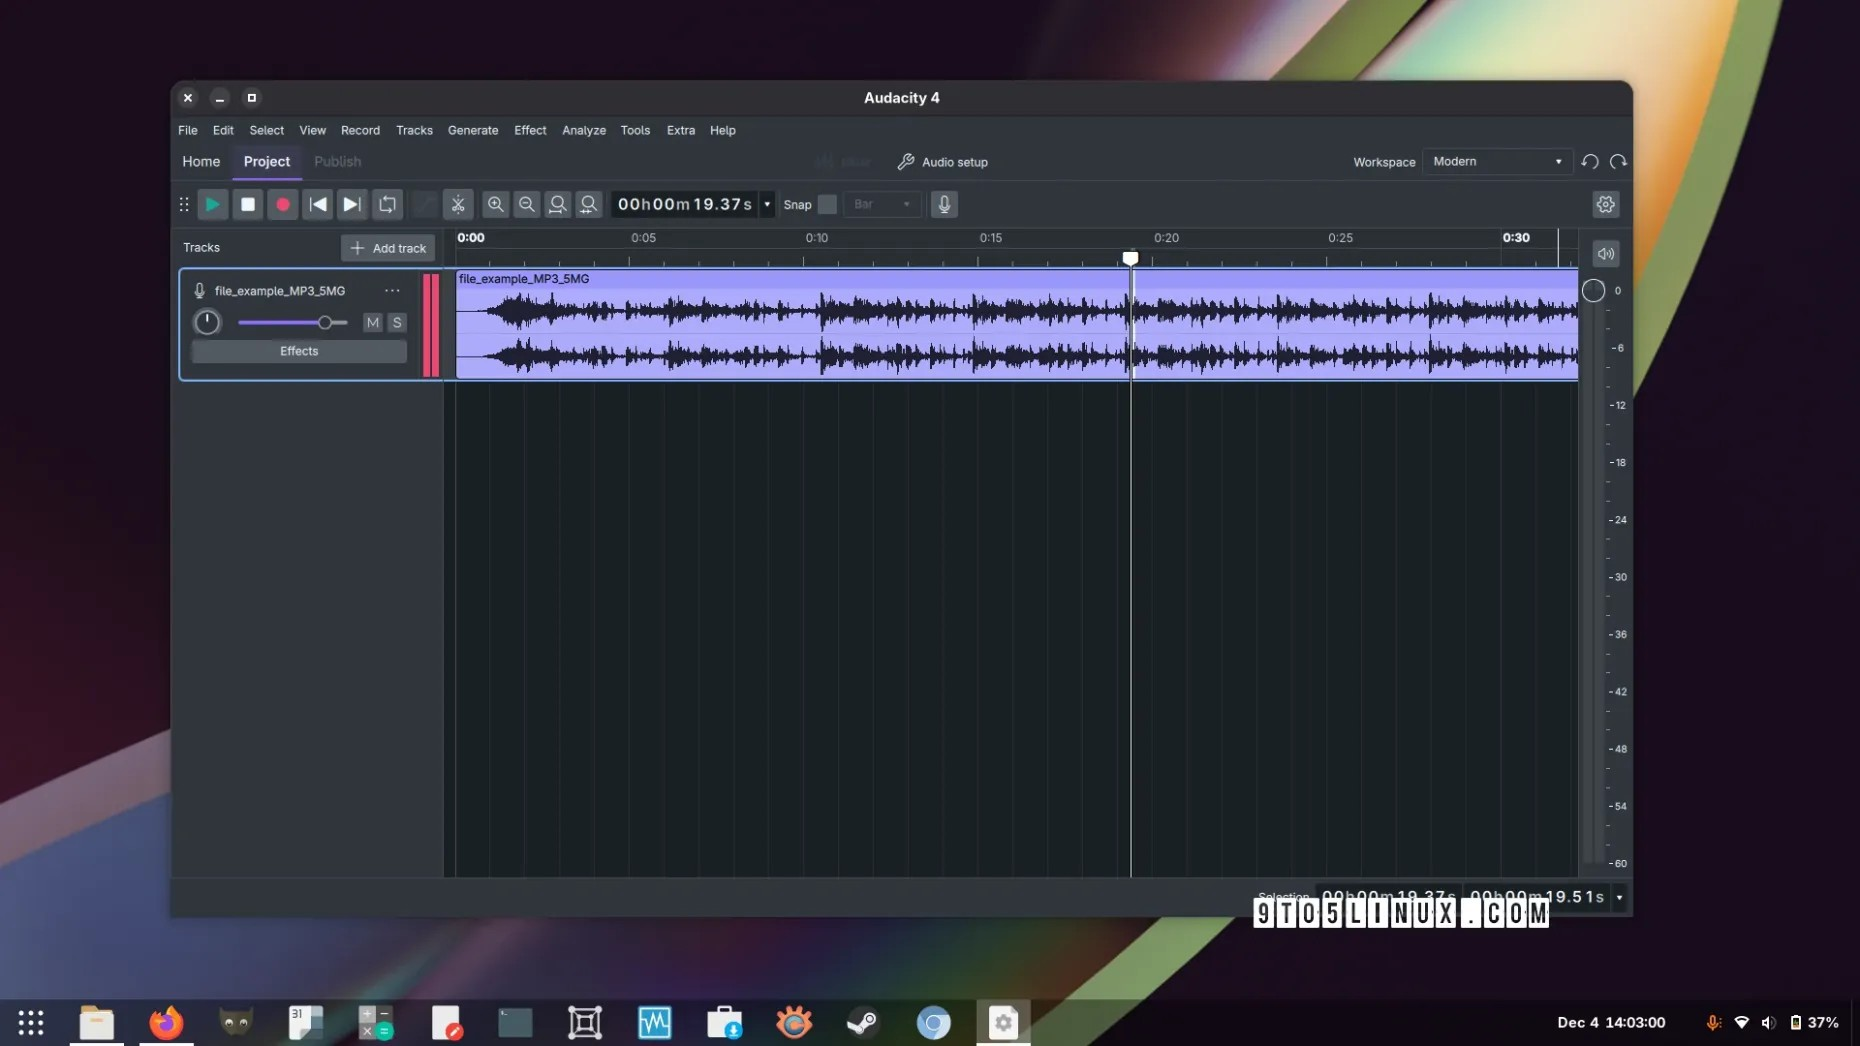Open the track options with the ellipsis menu
This screenshot has height=1046, width=1860.
pyautogui.click(x=391, y=290)
